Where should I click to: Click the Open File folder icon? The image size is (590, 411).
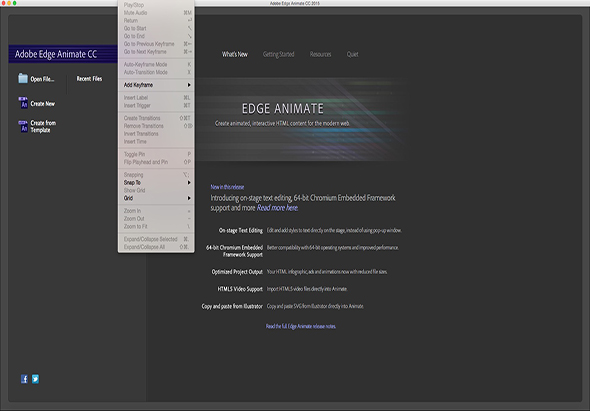(23, 78)
